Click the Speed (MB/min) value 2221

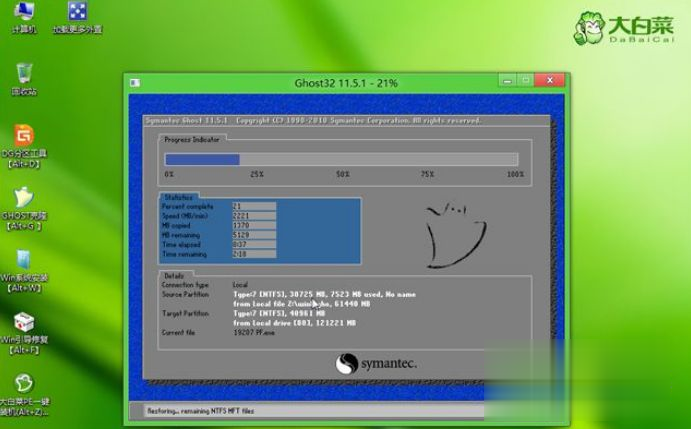coord(254,216)
